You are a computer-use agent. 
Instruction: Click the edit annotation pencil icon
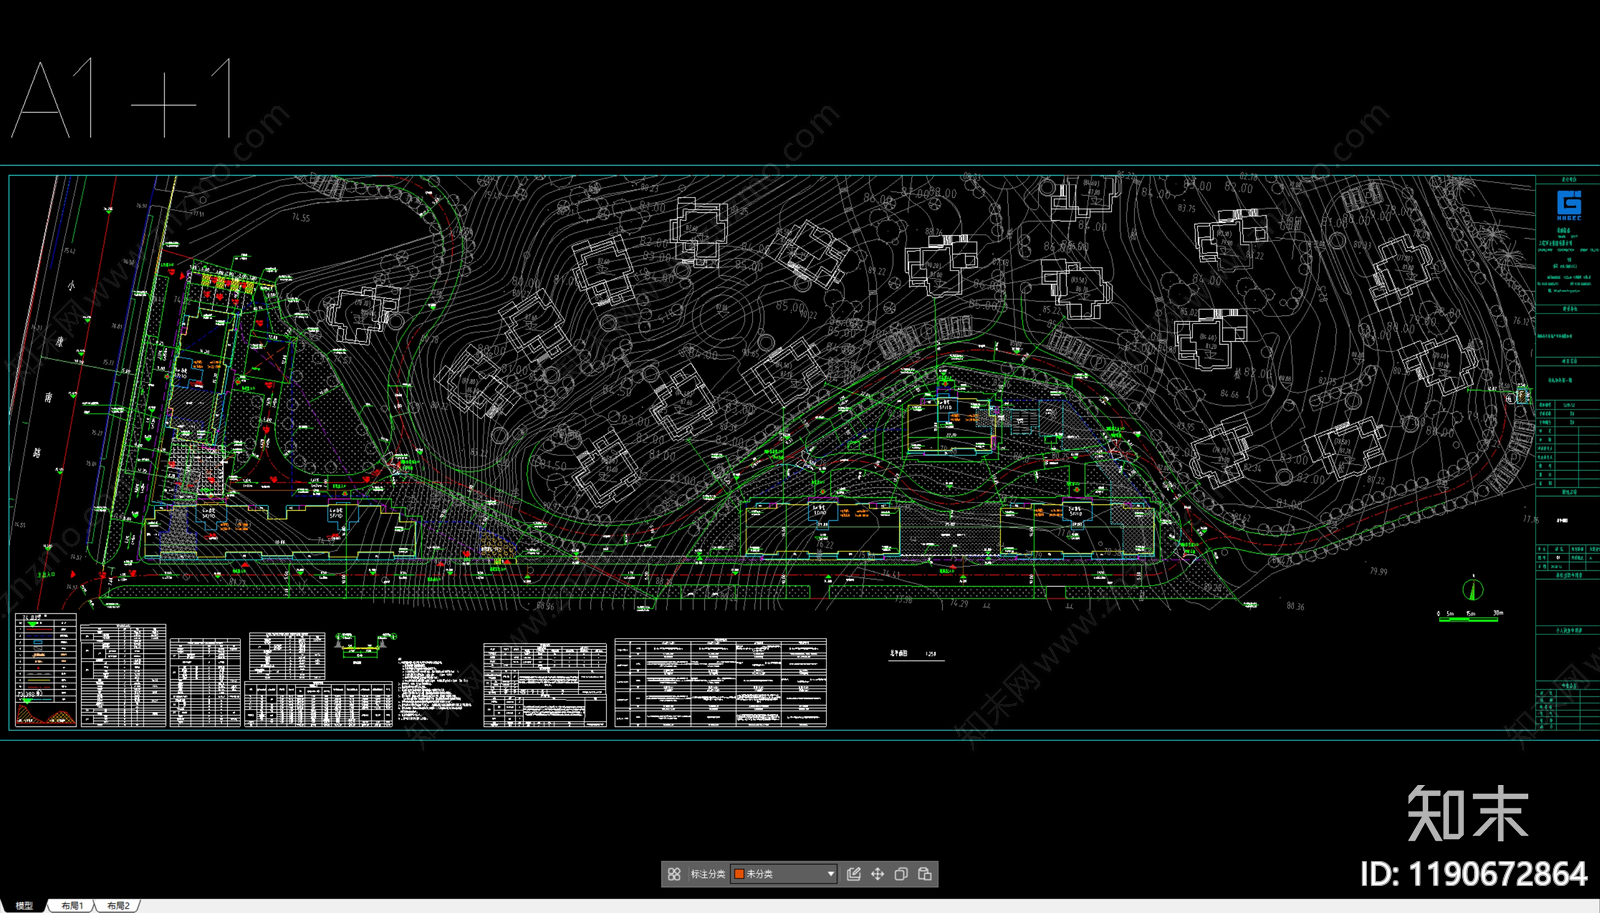pos(853,874)
